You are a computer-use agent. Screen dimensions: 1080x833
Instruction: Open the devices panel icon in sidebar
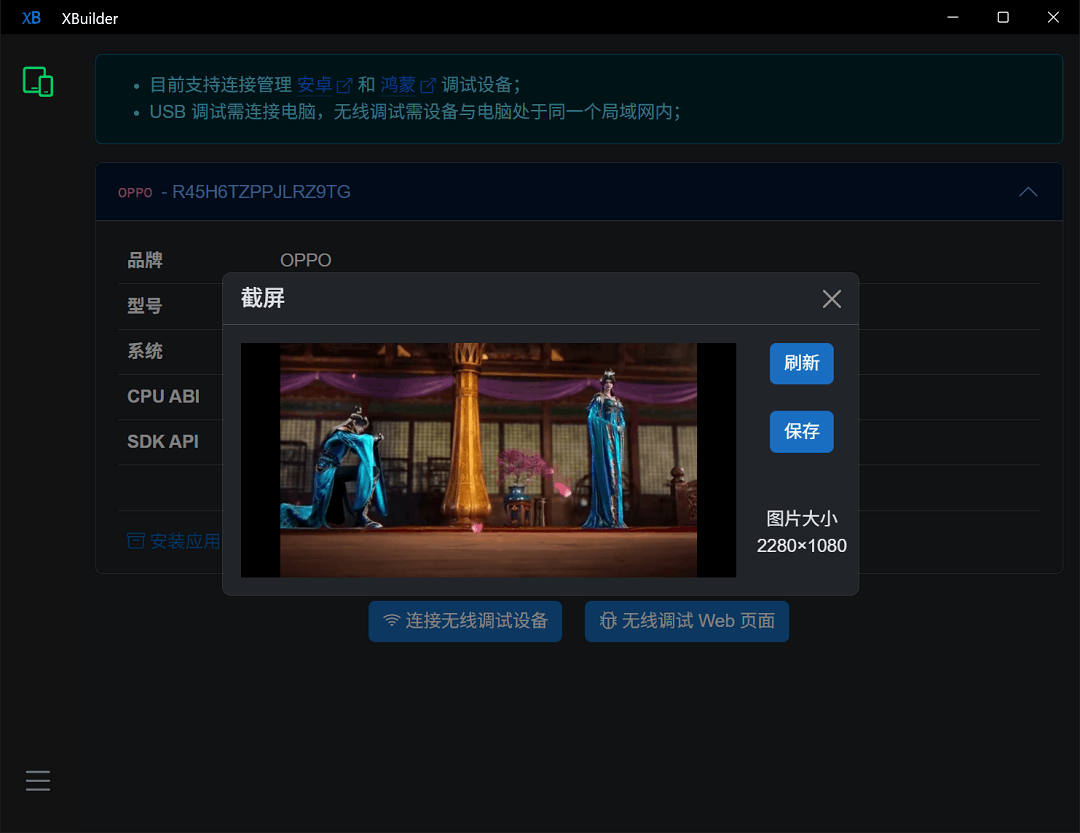38,82
